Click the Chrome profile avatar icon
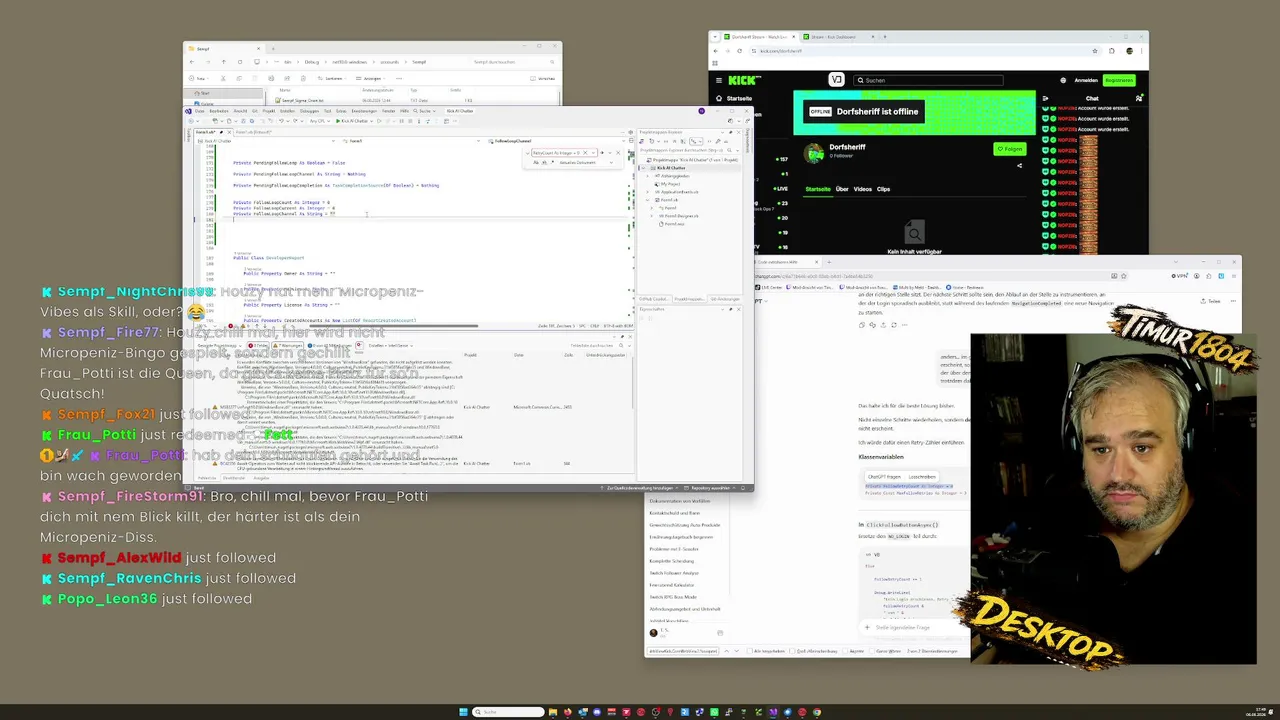 [1129, 51]
